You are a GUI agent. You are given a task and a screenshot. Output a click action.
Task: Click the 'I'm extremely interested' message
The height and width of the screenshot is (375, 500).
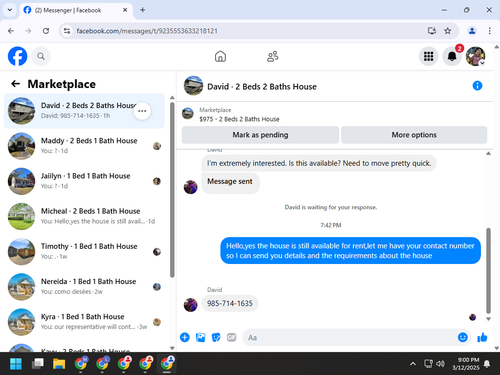(x=319, y=163)
